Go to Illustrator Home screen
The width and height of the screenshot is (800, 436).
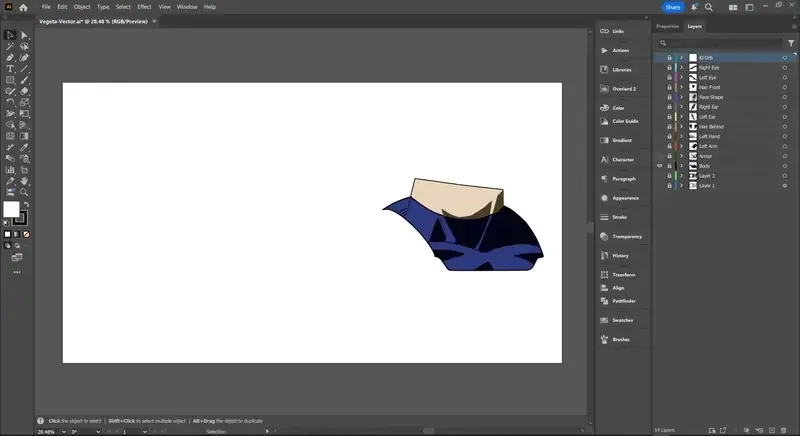coord(23,7)
